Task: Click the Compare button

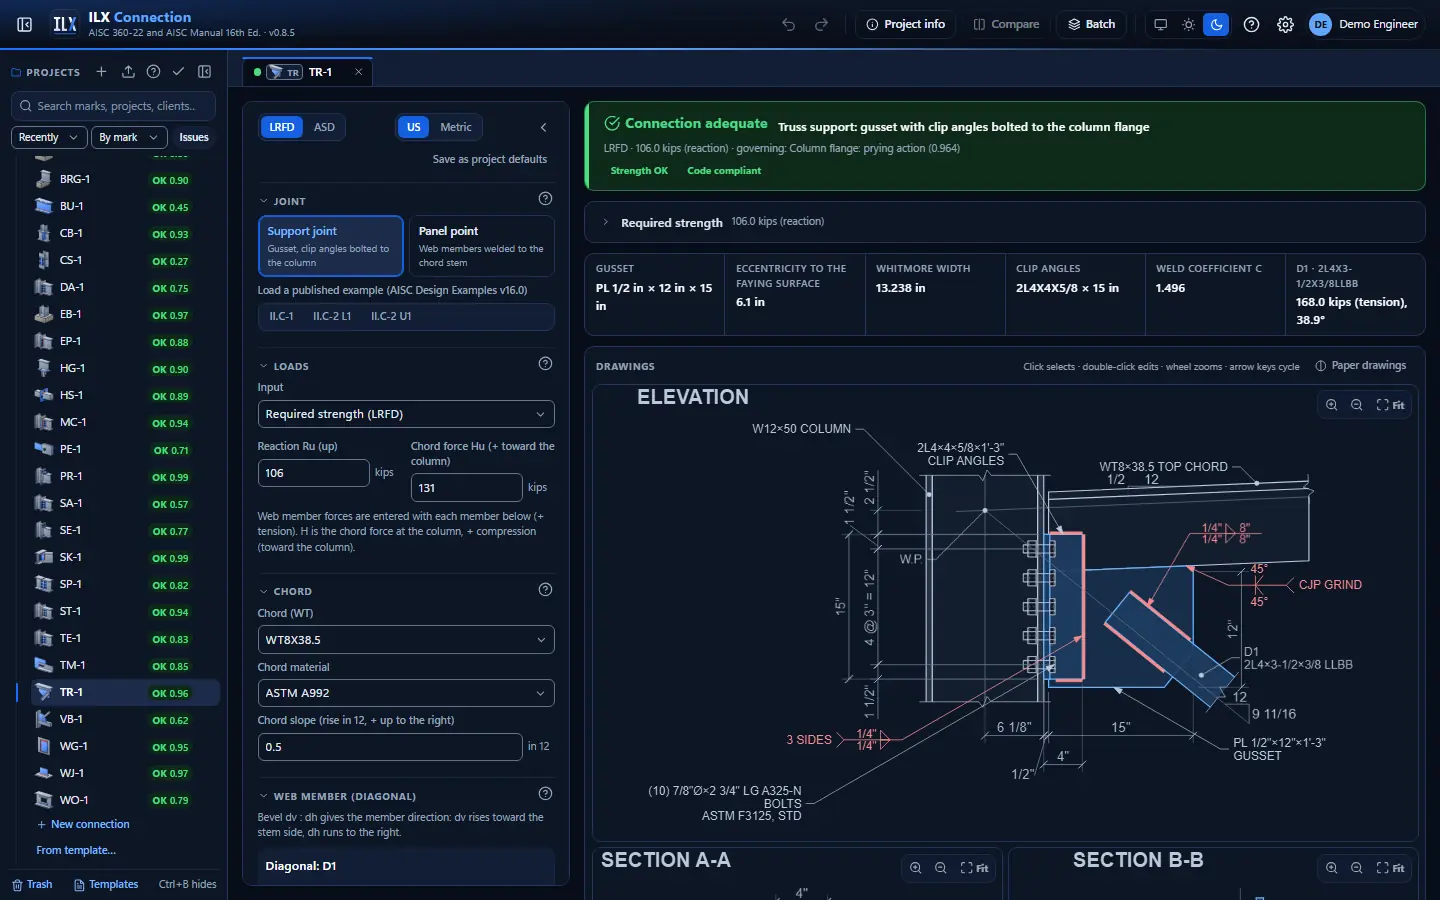Action: [1006, 24]
